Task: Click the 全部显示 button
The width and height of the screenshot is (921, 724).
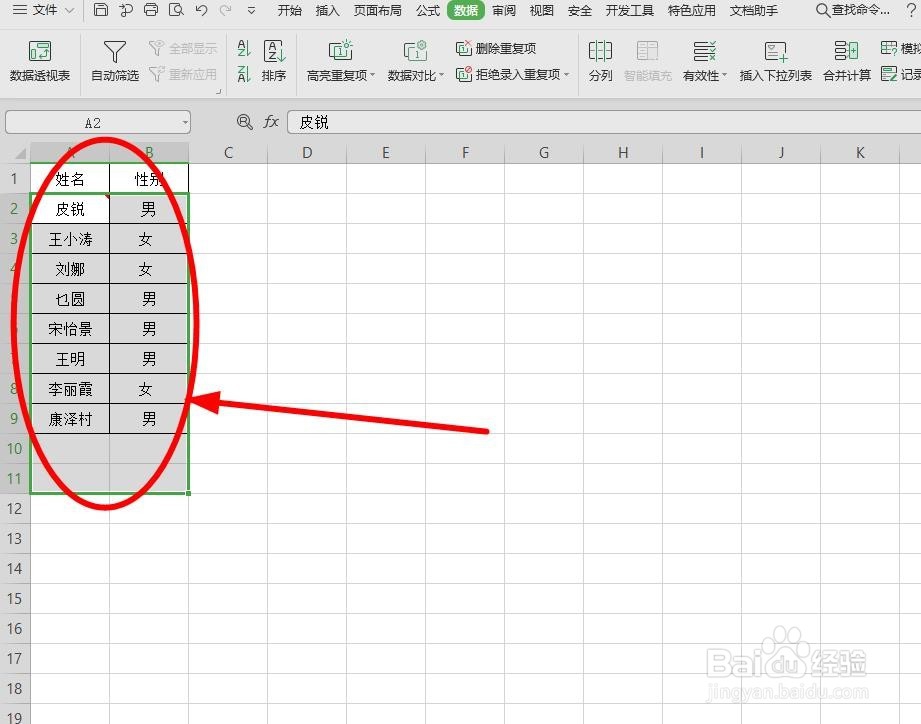Action: (x=183, y=48)
